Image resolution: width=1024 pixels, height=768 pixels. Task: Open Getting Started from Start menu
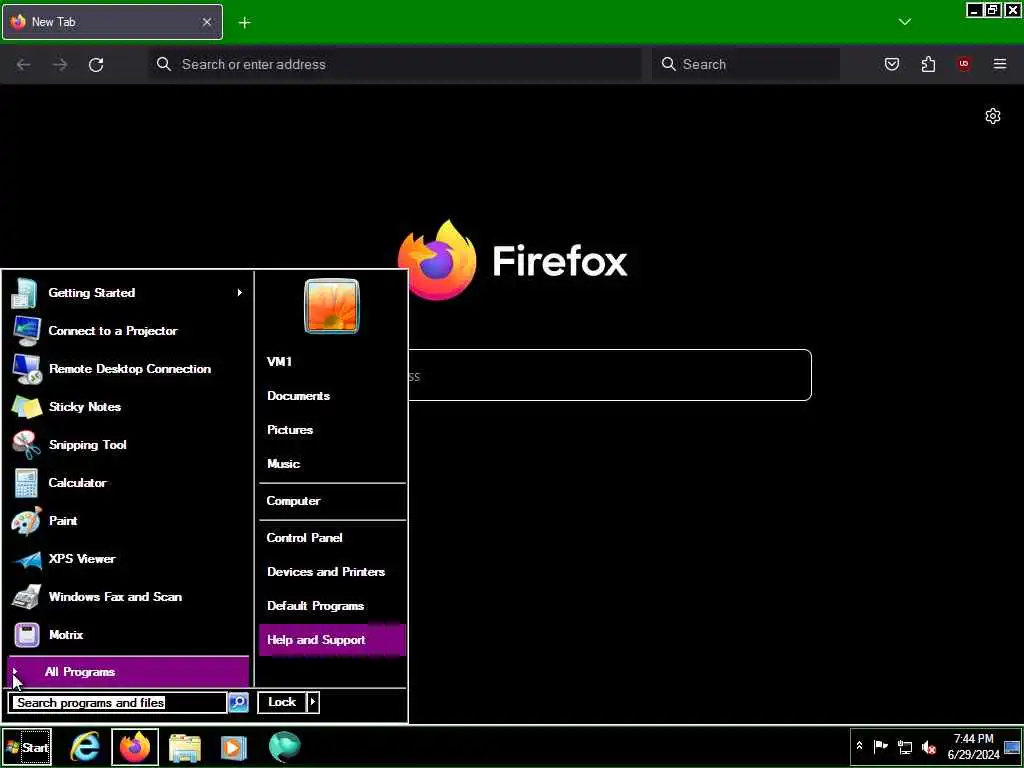pyautogui.click(x=128, y=293)
